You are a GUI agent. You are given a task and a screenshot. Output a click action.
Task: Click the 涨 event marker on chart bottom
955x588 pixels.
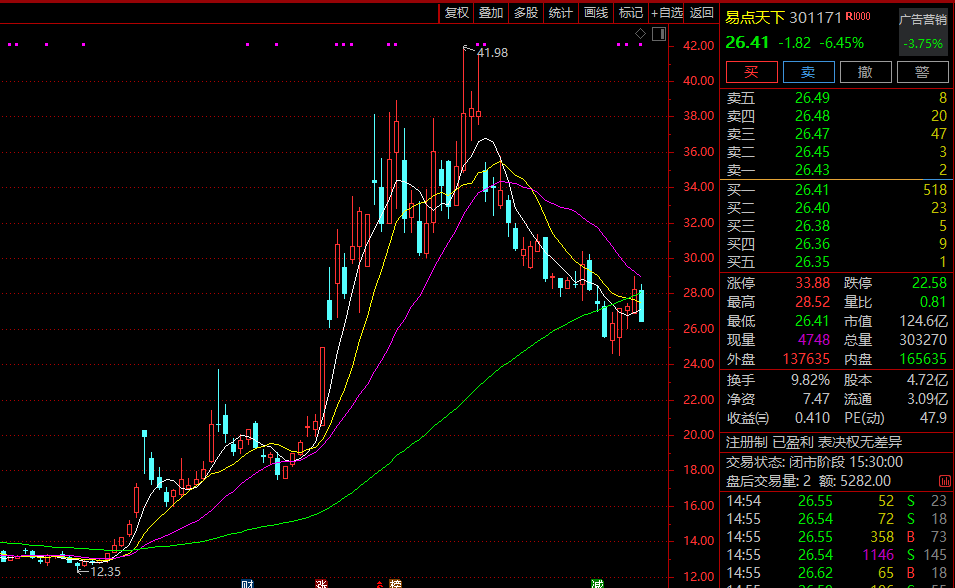pyautogui.click(x=322, y=583)
